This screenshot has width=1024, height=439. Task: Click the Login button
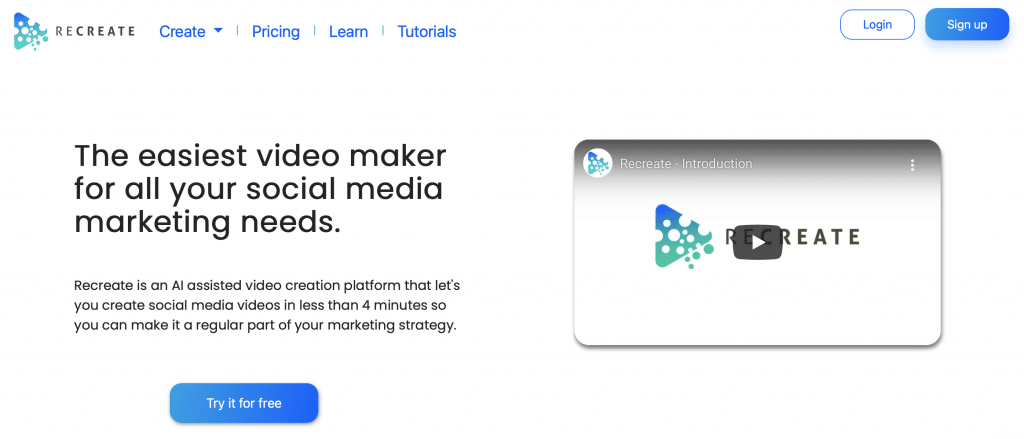tap(877, 25)
